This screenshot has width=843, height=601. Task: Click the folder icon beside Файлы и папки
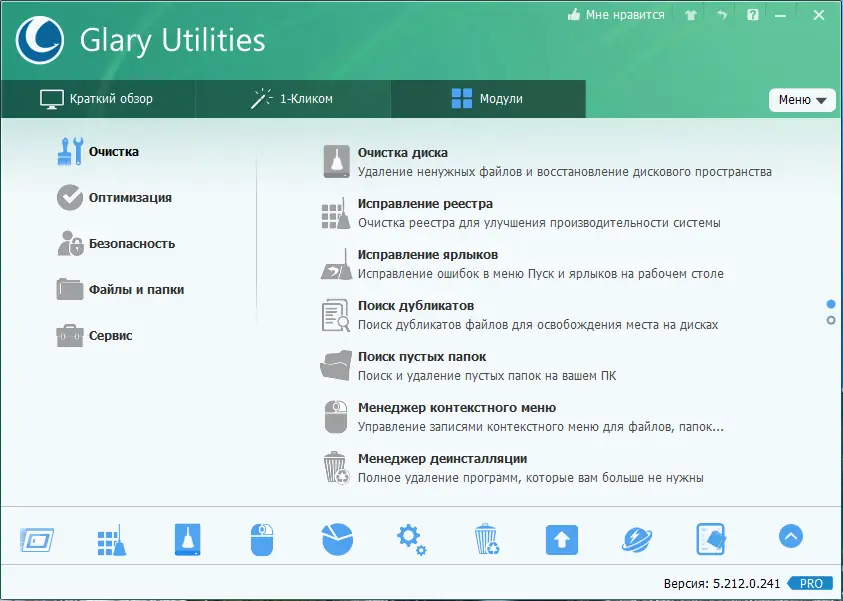(70, 289)
